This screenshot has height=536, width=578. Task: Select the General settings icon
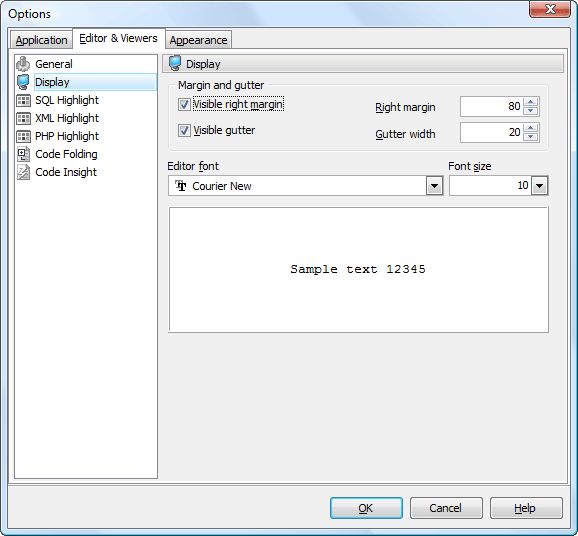23,64
